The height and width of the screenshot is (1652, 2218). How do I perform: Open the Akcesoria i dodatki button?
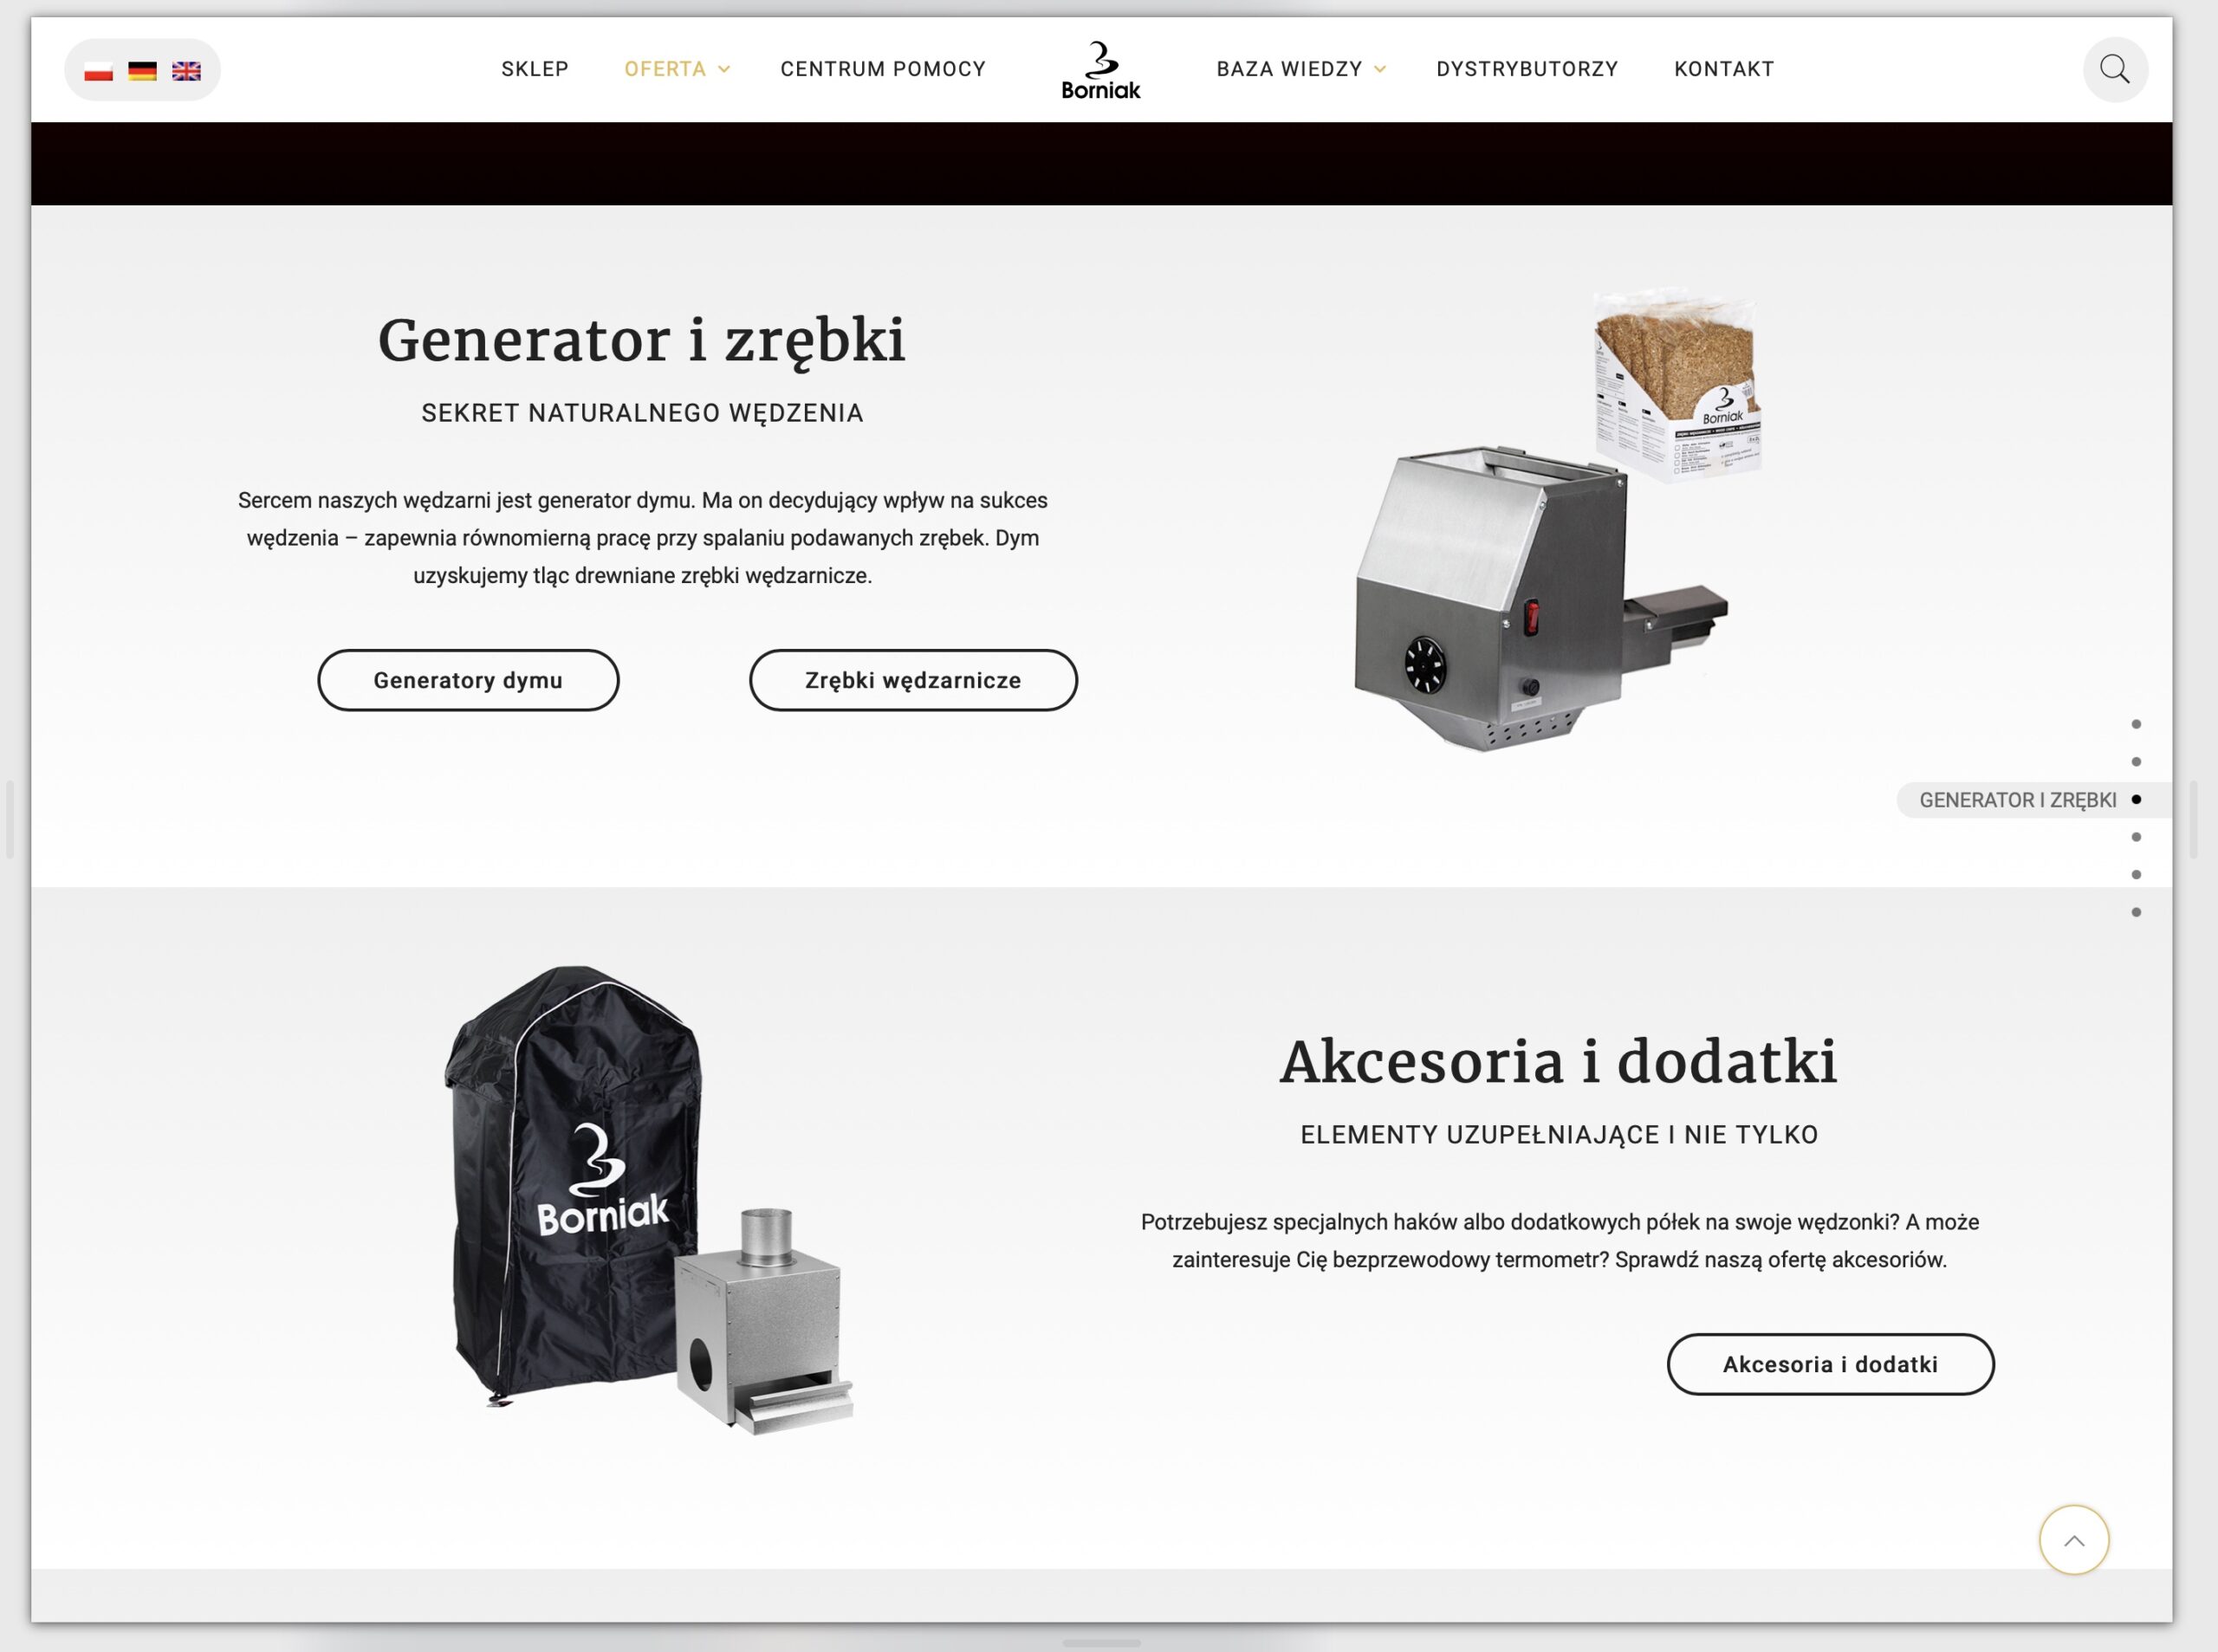click(1829, 1364)
